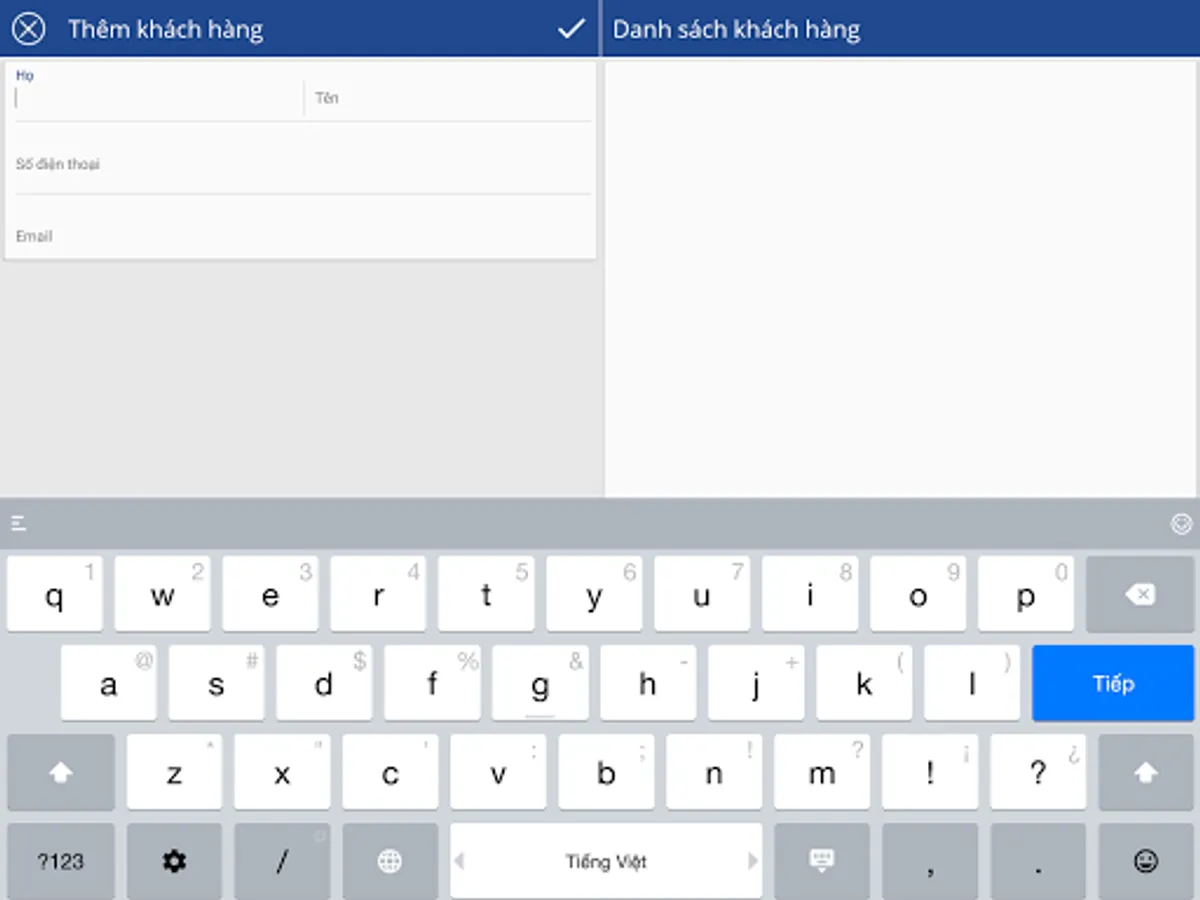Viewport: 1200px width, 900px height.
Task: Tap the comma key
Action: (x=930, y=861)
